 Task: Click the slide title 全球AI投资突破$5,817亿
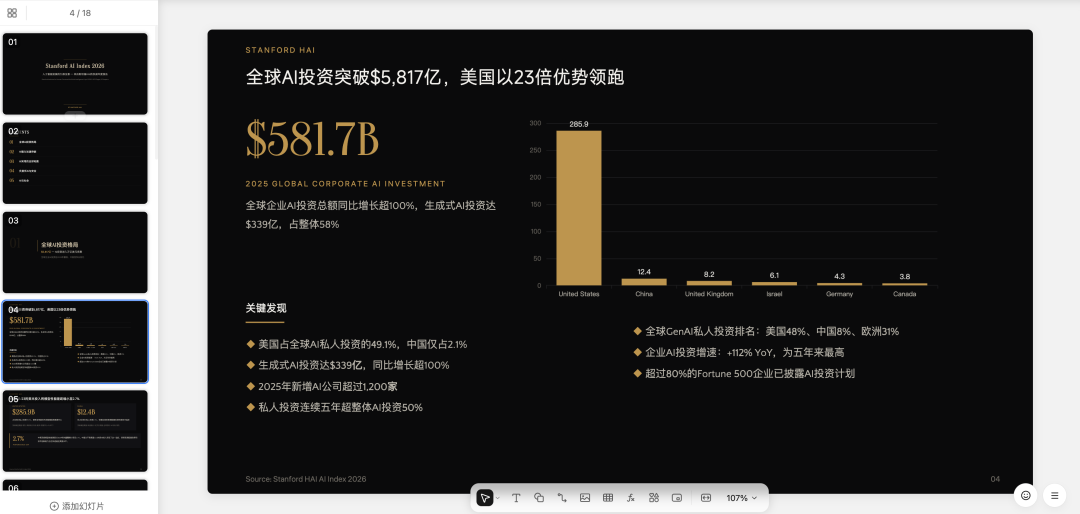coord(435,77)
